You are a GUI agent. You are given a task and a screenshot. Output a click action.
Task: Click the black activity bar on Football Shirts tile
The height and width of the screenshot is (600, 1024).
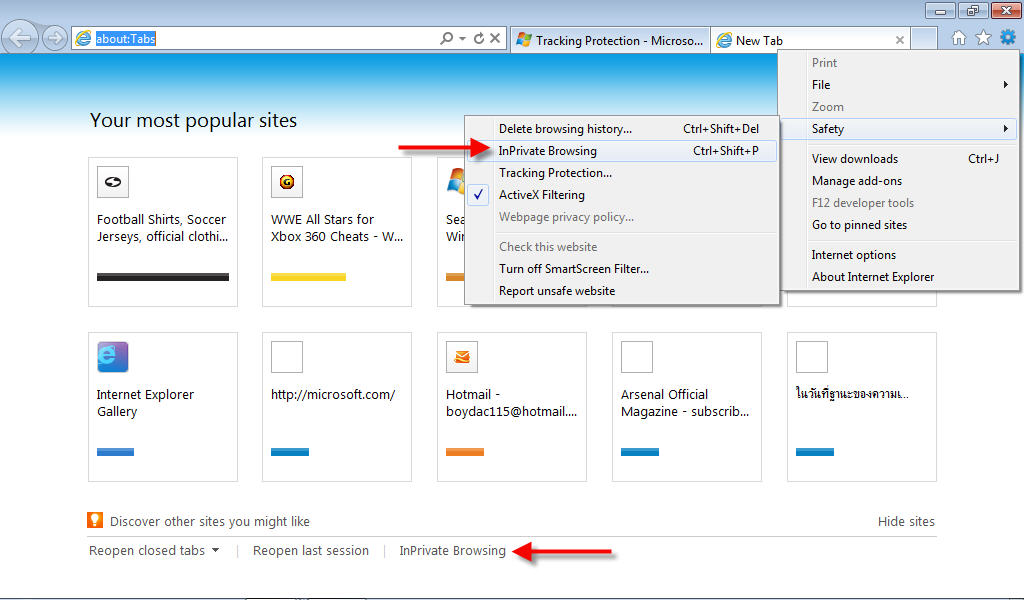[x=163, y=277]
